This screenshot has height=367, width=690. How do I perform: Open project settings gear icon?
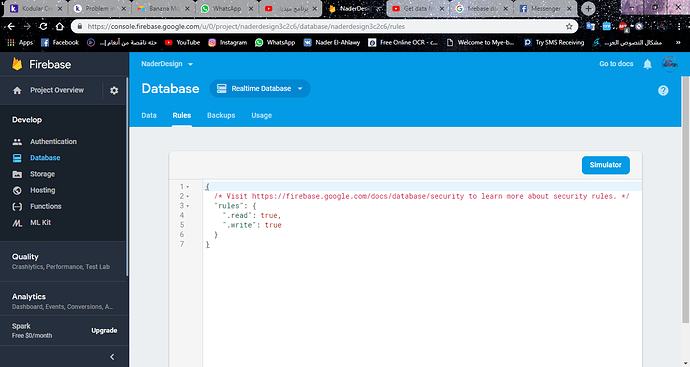point(114,90)
